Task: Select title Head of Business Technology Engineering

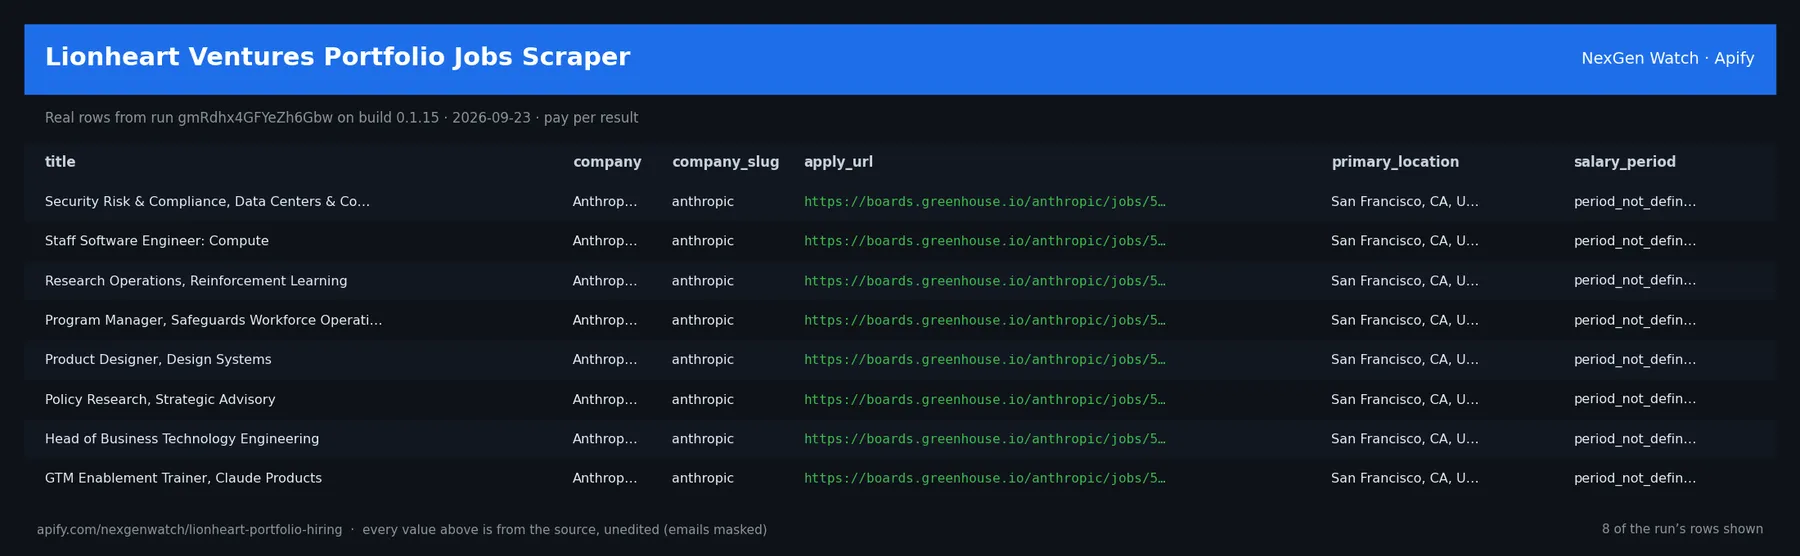Action: (182, 439)
